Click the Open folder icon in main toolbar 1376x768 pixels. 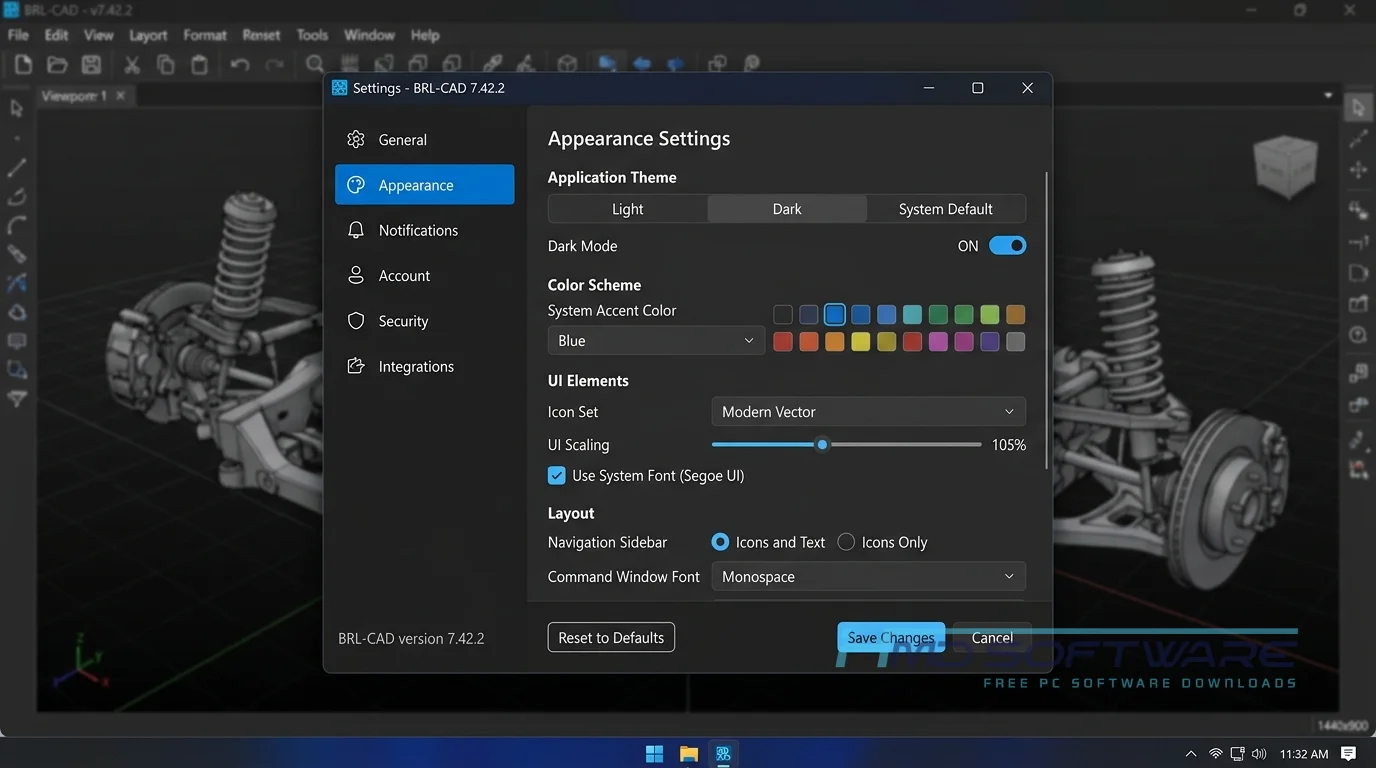click(57, 64)
